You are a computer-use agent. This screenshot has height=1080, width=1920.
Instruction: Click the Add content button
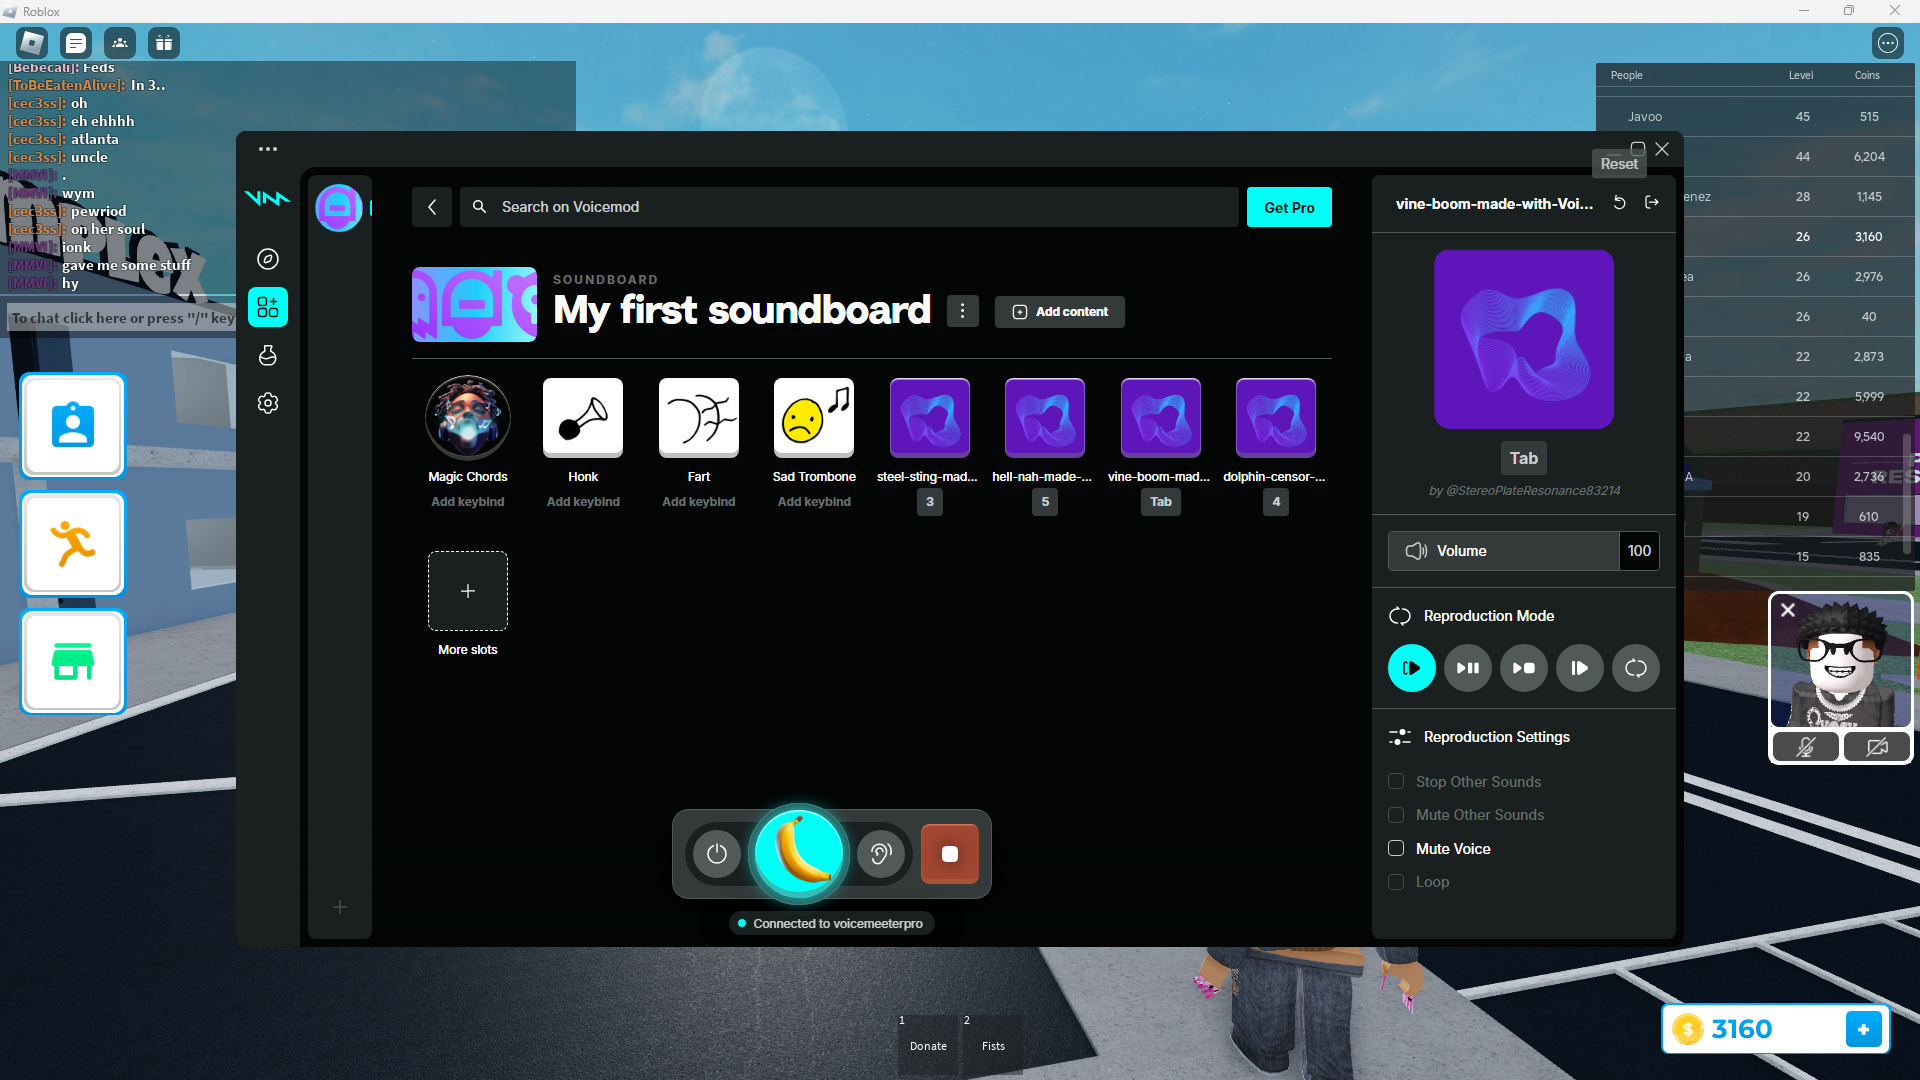pyautogui.click(x=1060, y=312)
